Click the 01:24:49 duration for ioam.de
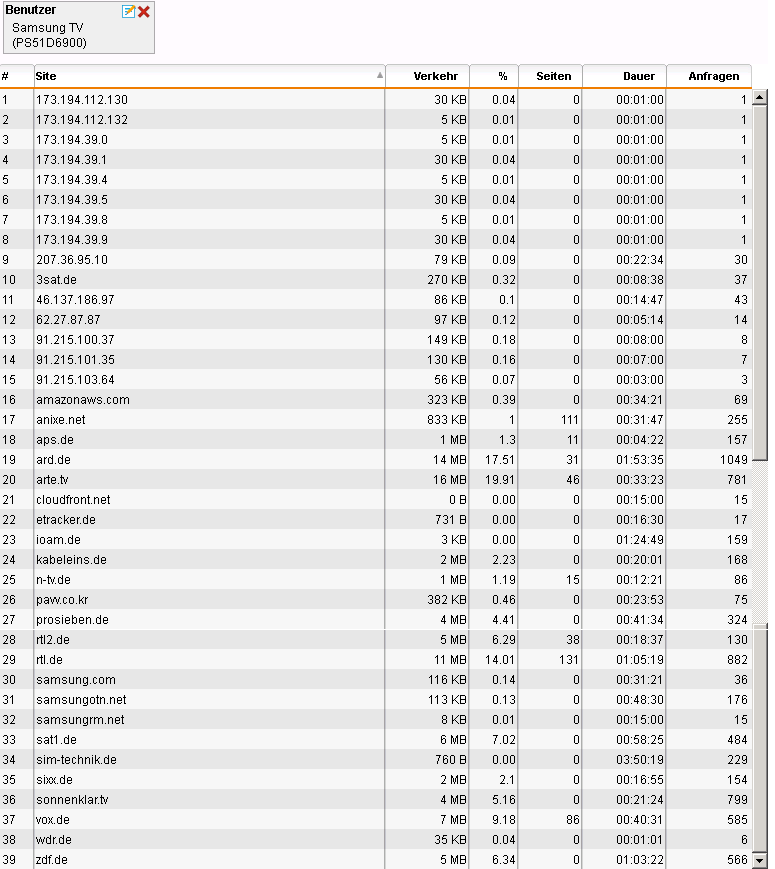 click(640, 540)
